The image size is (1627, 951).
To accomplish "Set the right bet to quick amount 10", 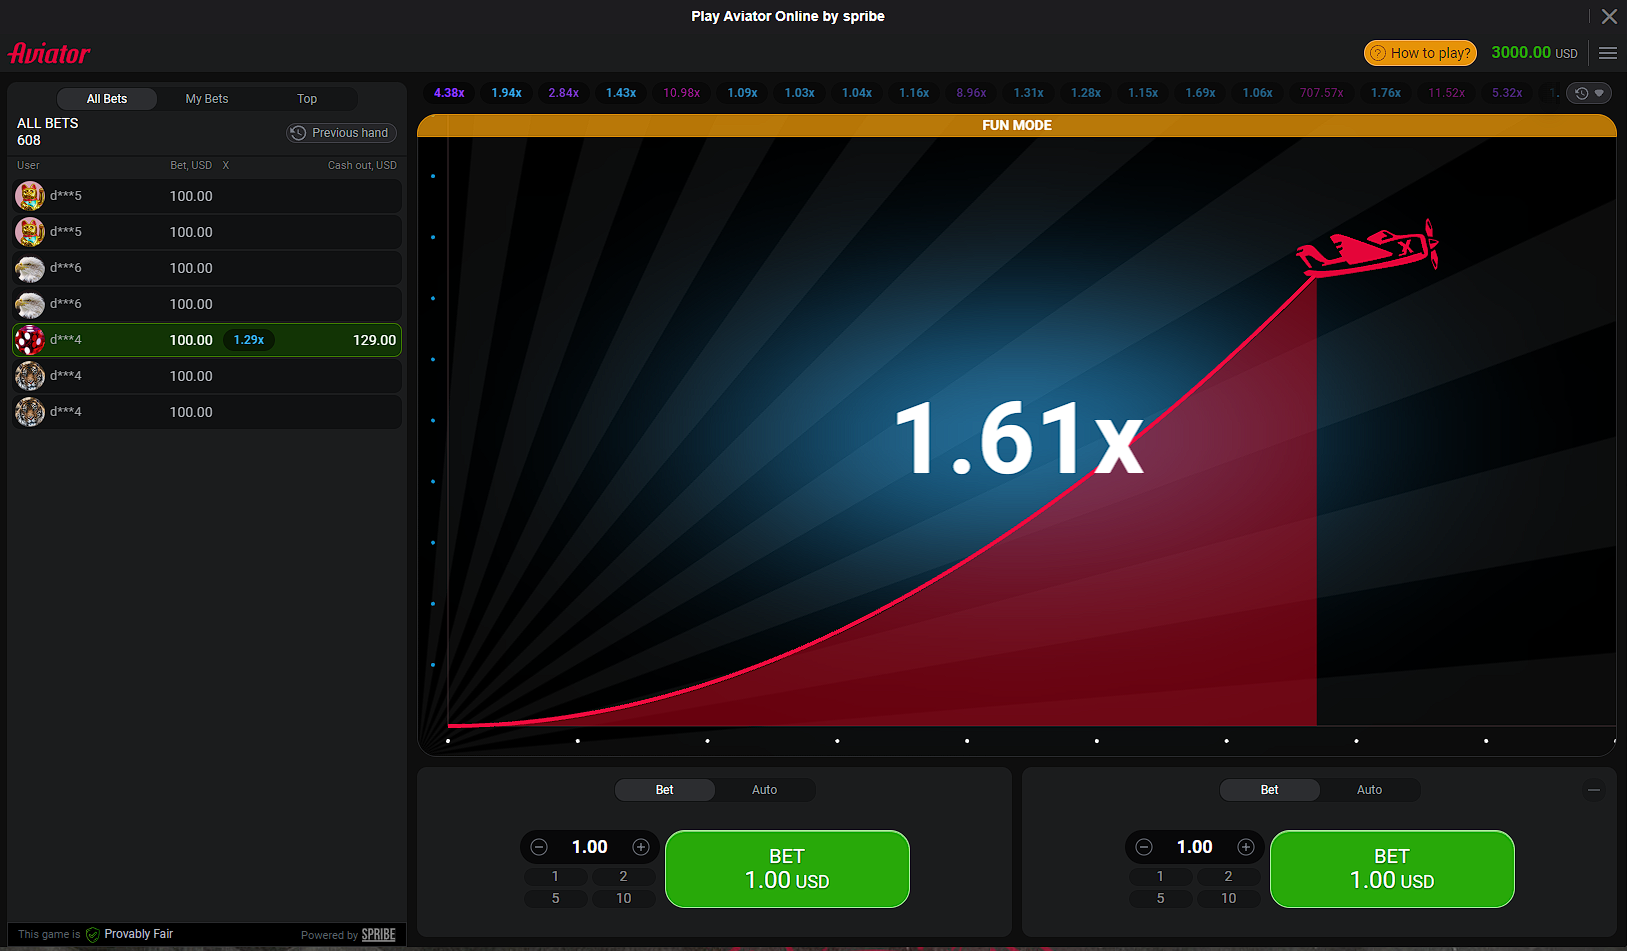I will [1229, 899].
